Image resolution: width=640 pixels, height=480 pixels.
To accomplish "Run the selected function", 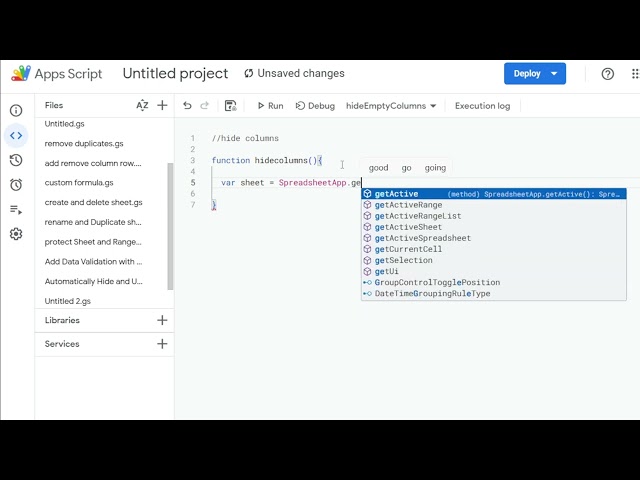I will (x=270, y=106).
